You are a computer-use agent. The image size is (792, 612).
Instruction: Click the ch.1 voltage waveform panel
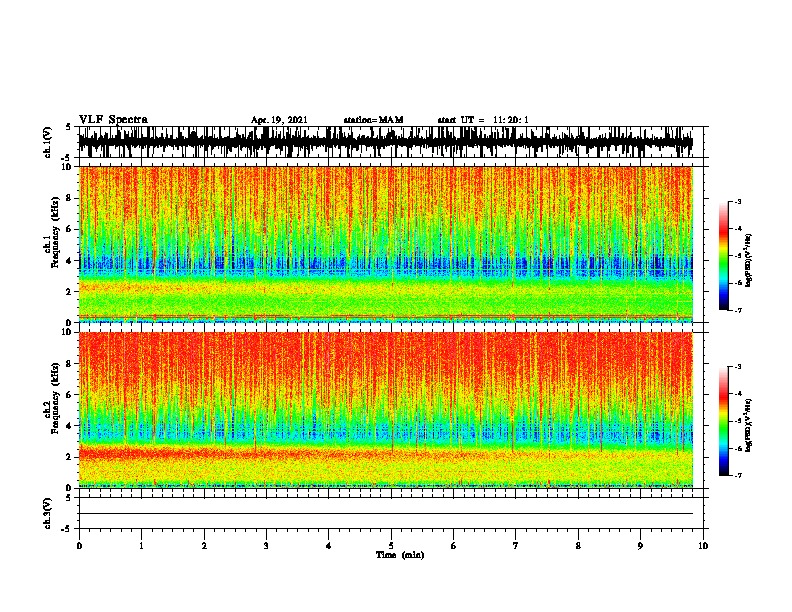(x=390, y=142)
